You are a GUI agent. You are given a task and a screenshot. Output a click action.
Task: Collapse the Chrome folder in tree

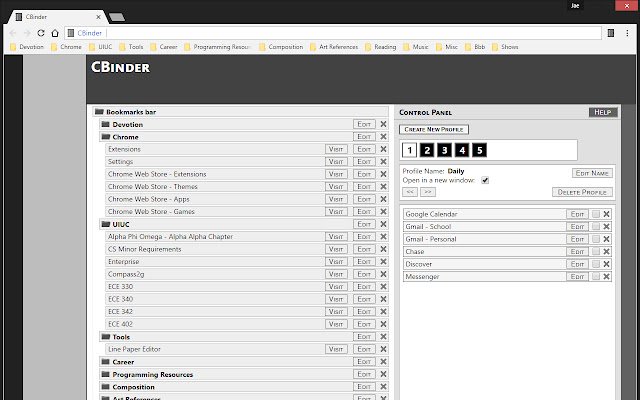[106, 137]
